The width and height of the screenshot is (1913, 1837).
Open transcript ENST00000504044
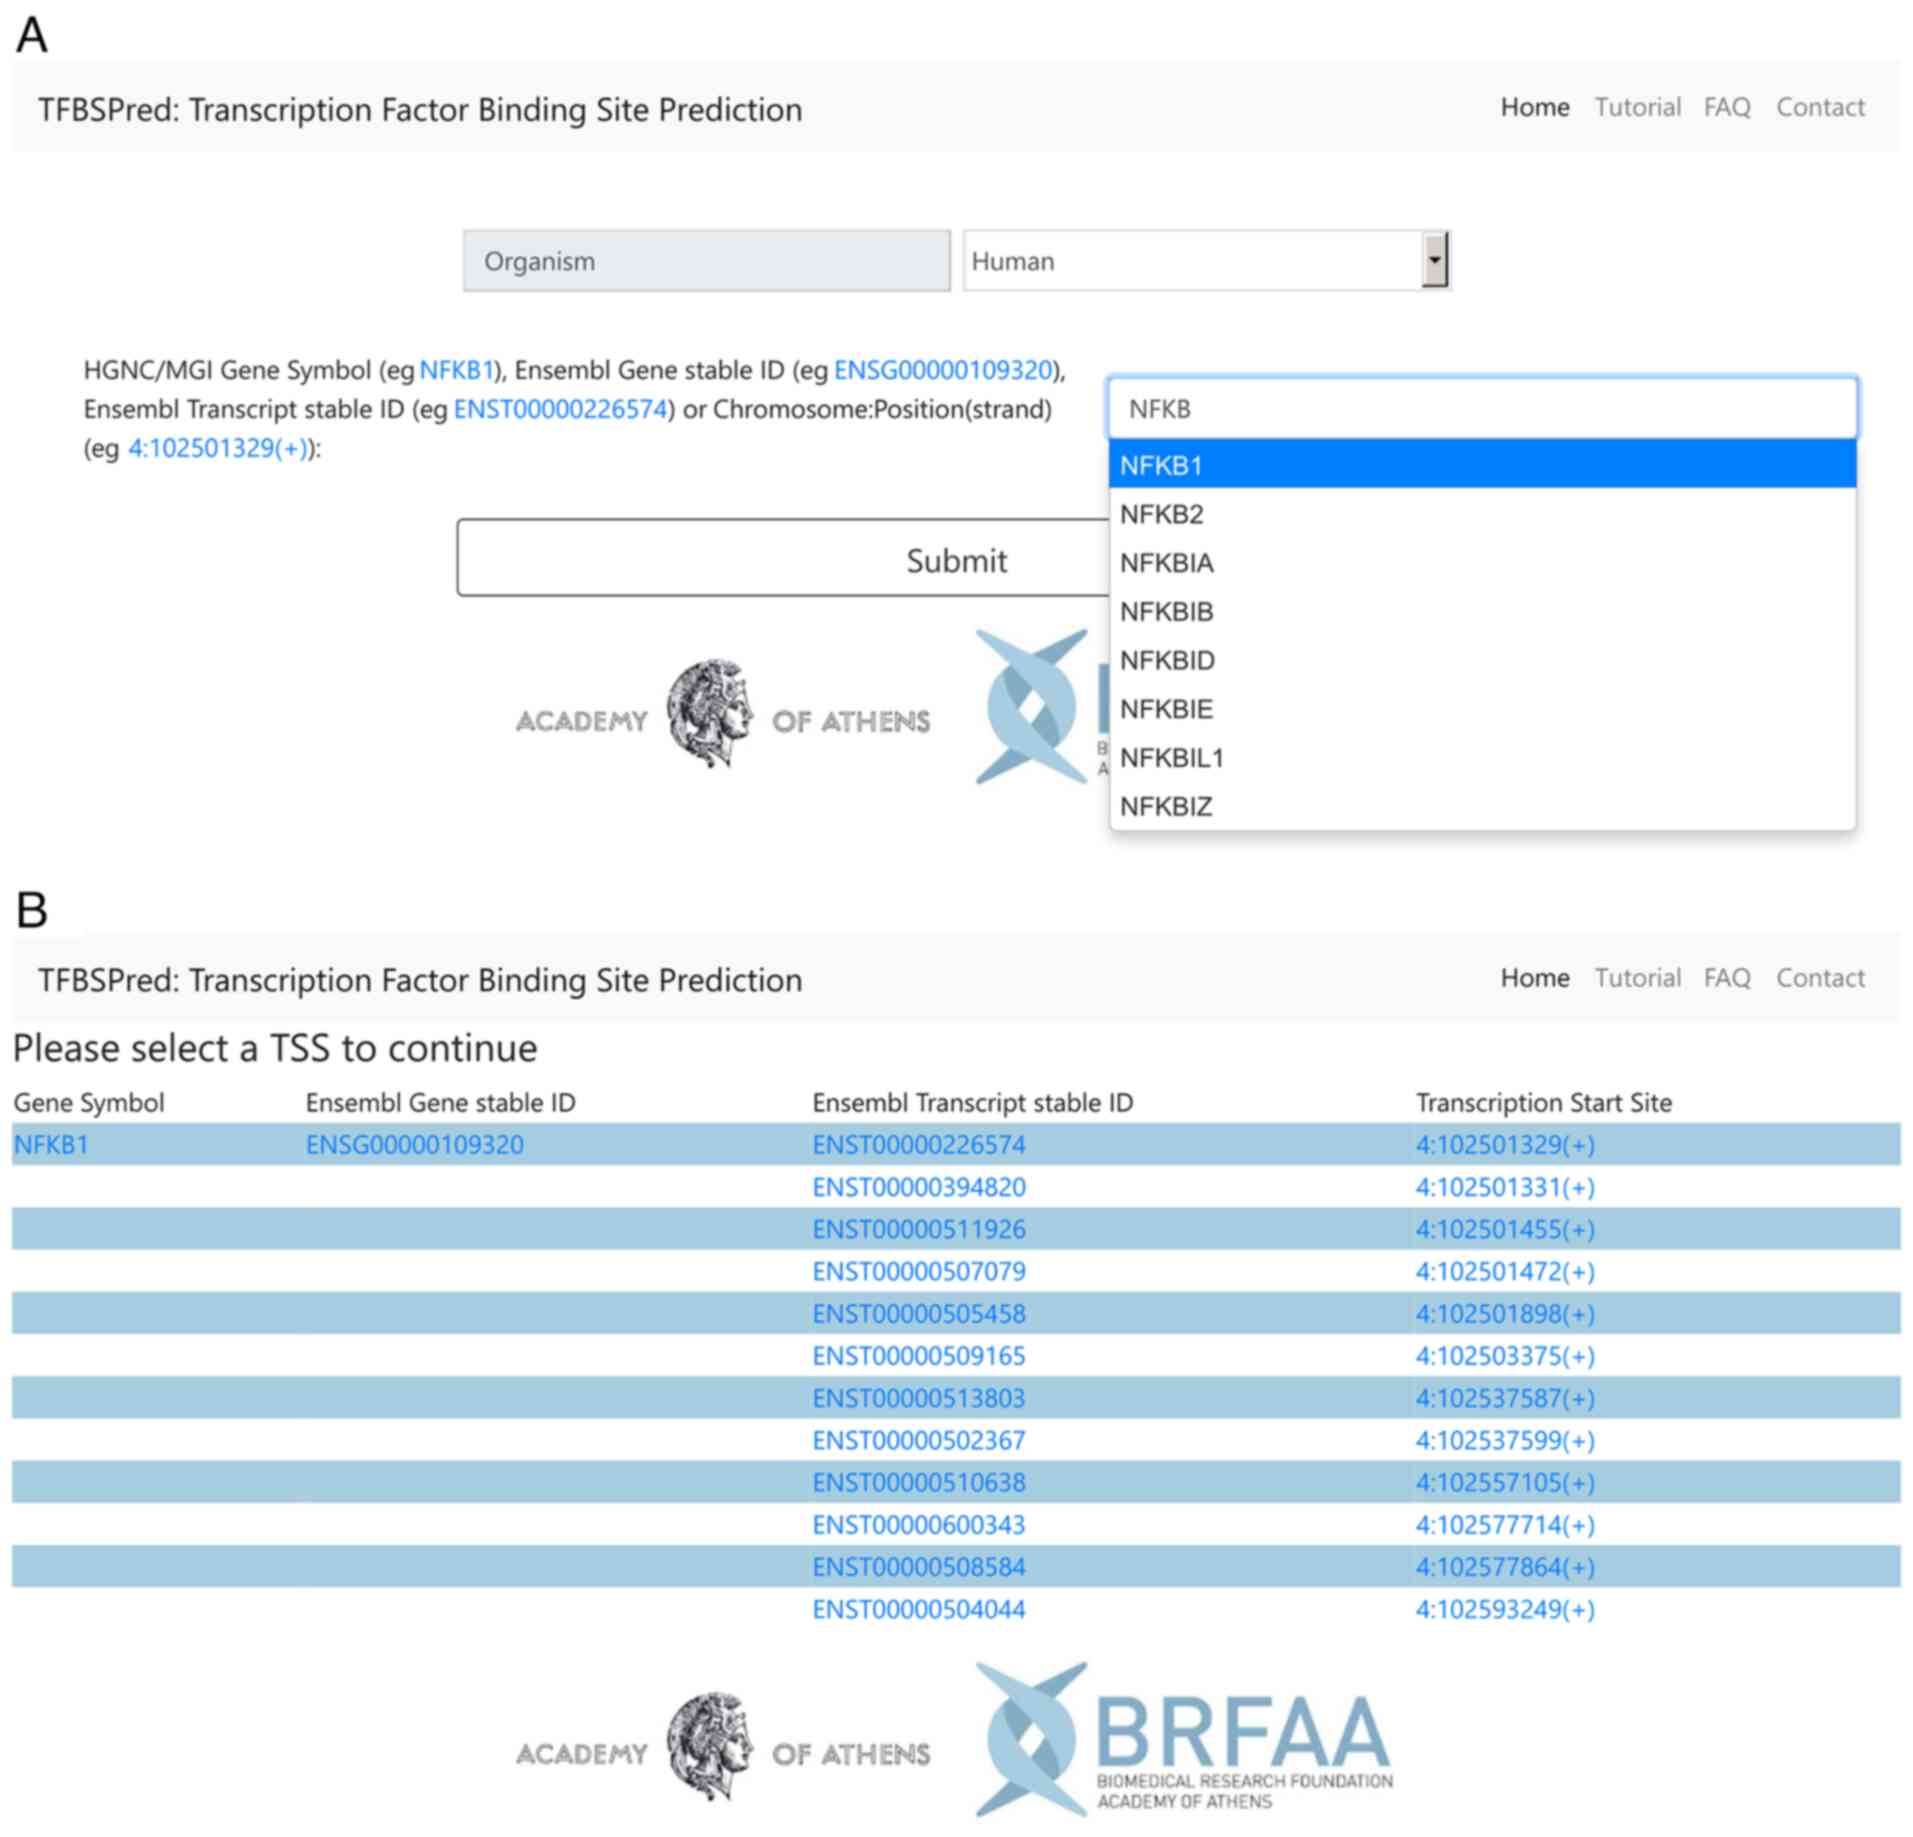918,1609
